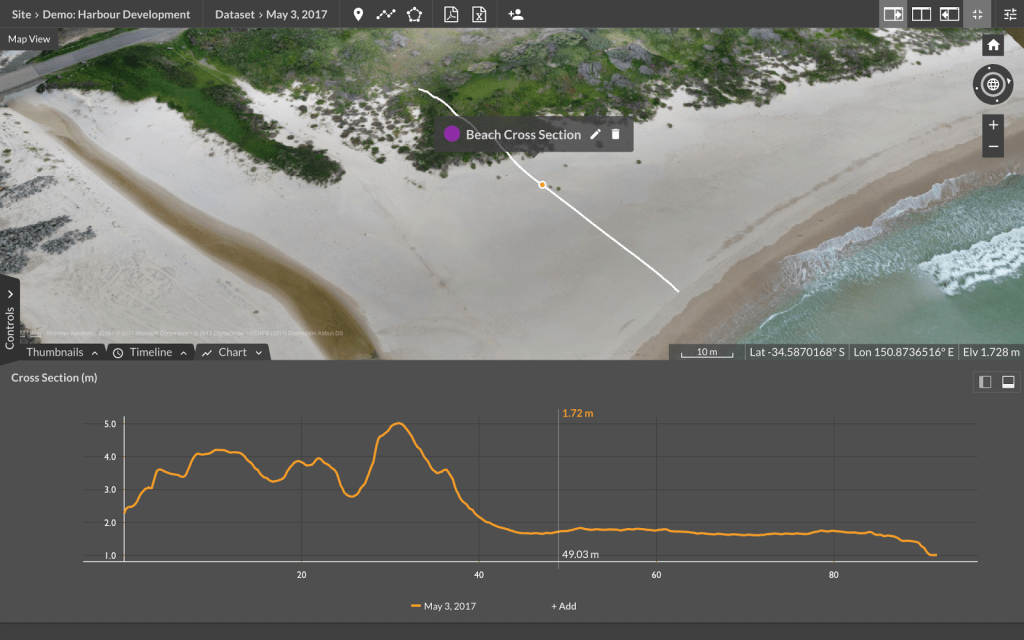Open the globe navigation control

(992, 85)
